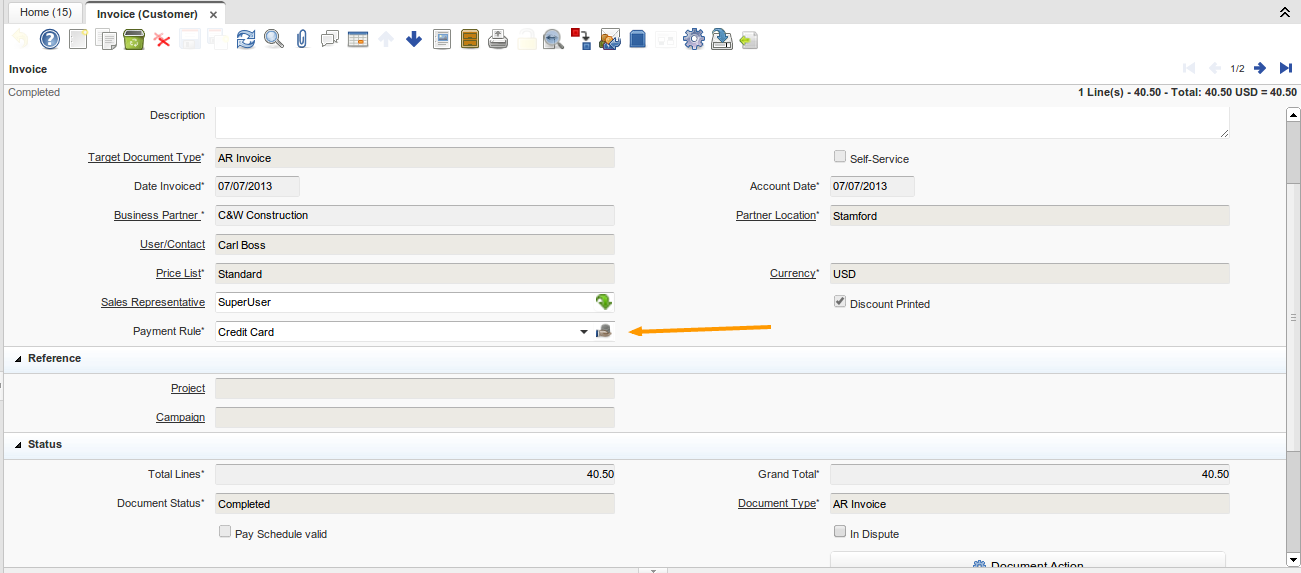This screenshot has height=573, width=1301.
Task: Switch to the Home (15) tab
Action: pos(46,13)
